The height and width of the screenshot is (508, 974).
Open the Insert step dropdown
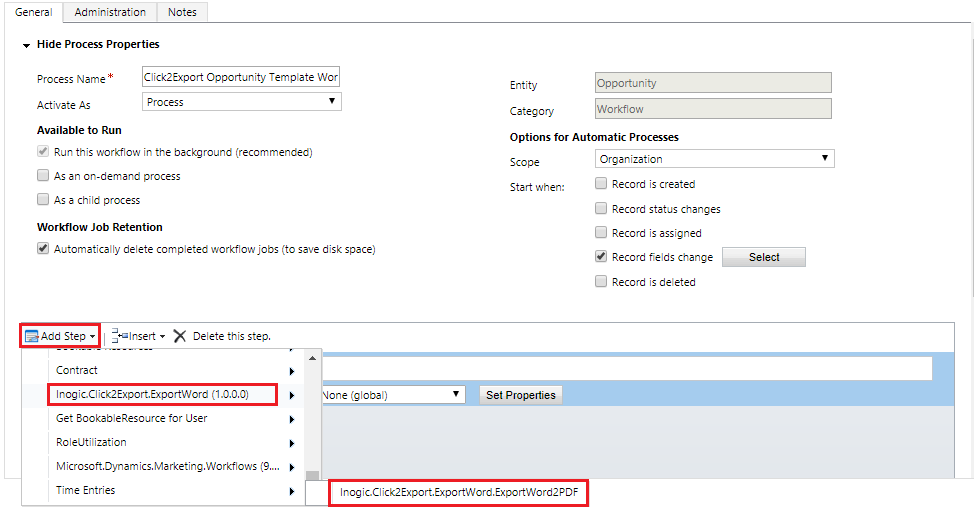tap(139, 336)
